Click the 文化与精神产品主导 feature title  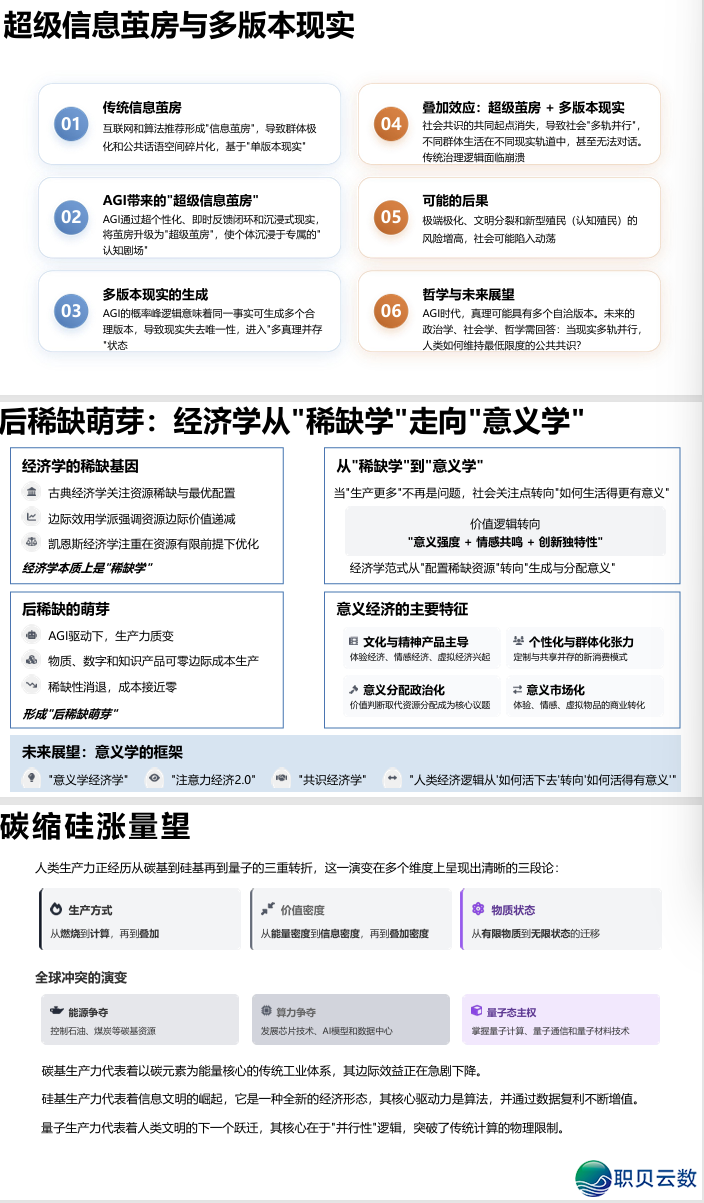point(415,641)
